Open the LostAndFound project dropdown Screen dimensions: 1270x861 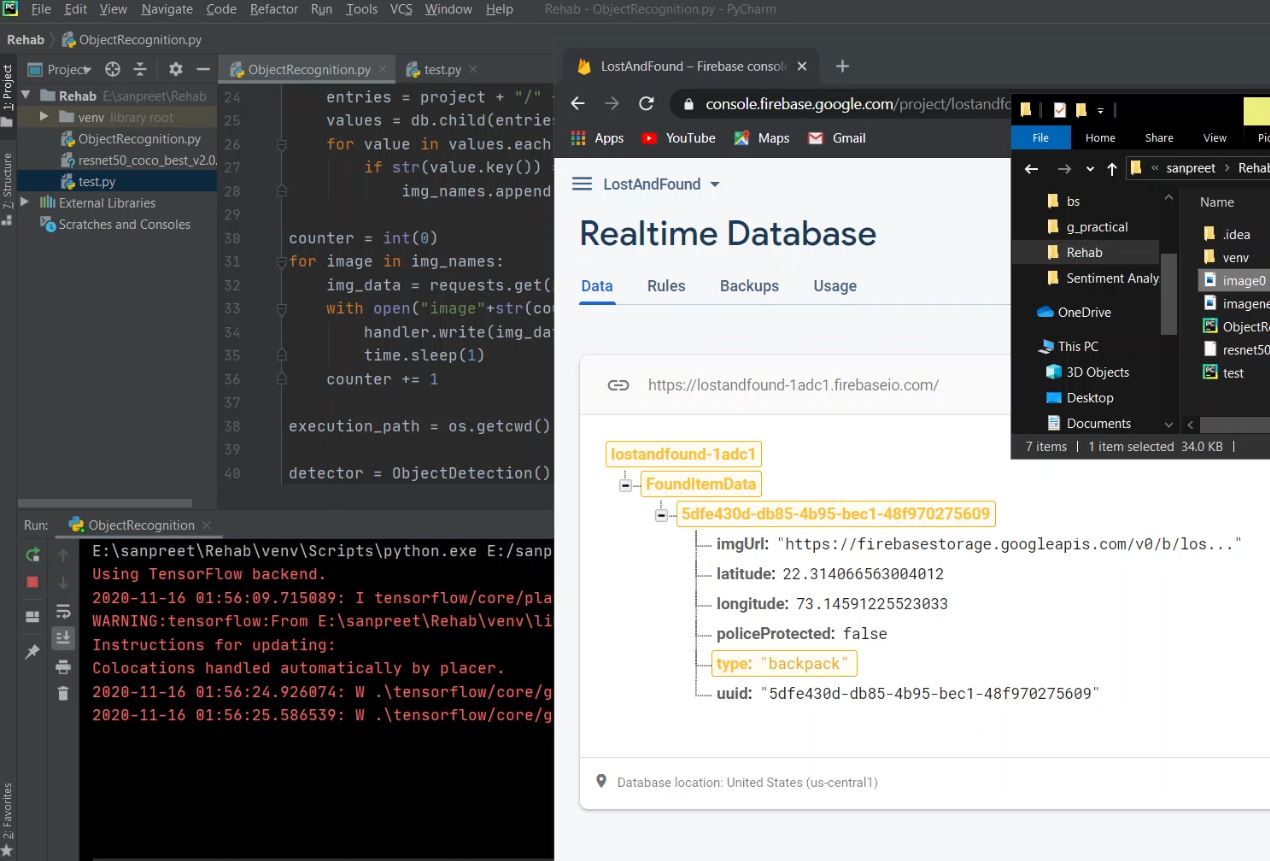point(714,185)
